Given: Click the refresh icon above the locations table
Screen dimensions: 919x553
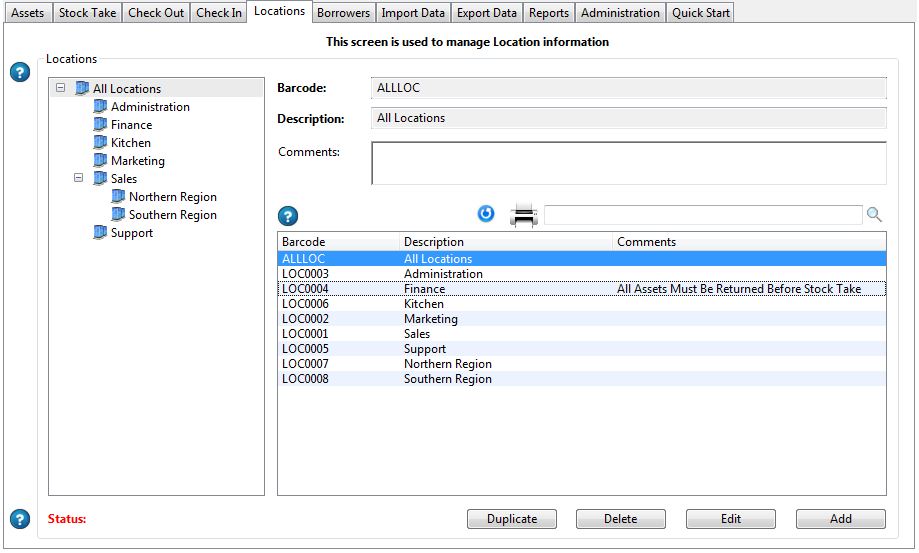Looking at the screenshot, I should tap(486, 213).
